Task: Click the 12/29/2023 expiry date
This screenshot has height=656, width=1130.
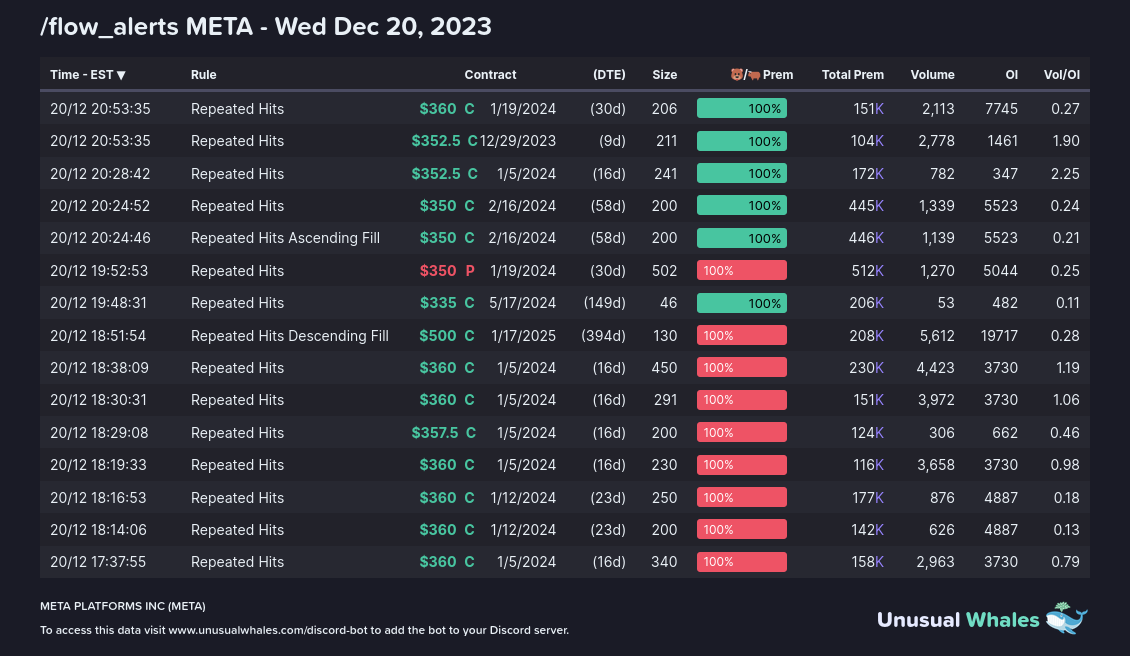Action: tap(518, 141)
